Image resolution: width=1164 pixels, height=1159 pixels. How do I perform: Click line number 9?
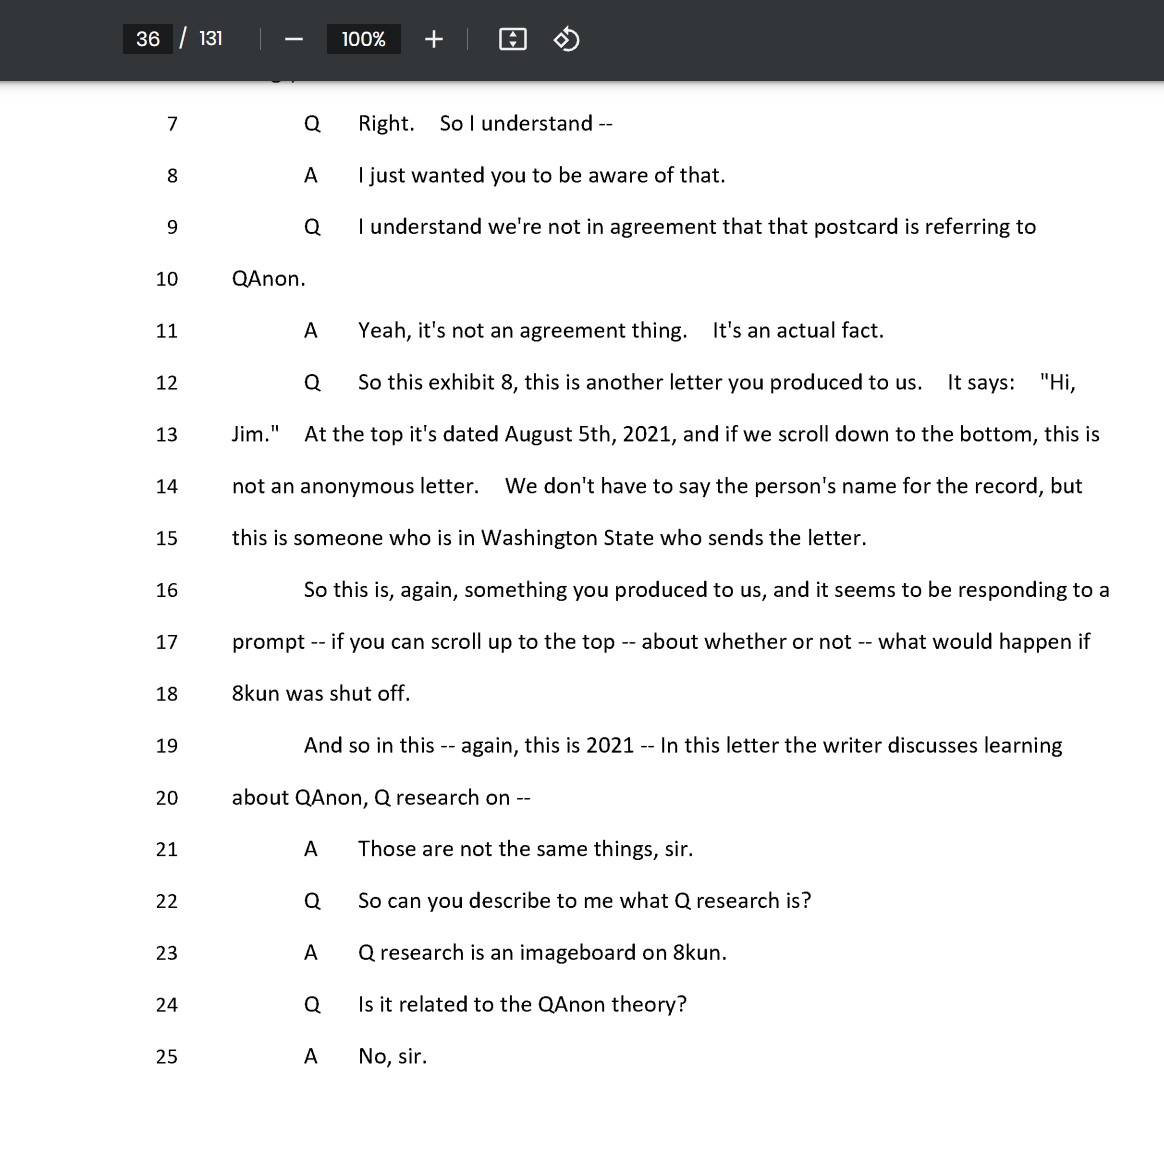coord(172,227)
